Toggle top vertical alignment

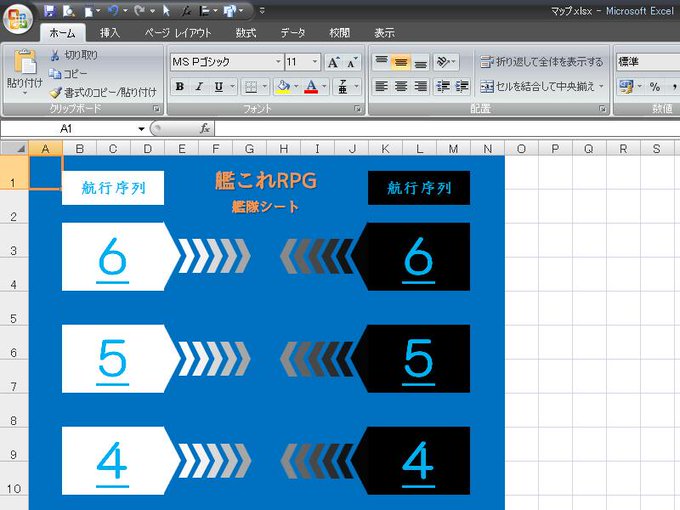pos(381,62)
